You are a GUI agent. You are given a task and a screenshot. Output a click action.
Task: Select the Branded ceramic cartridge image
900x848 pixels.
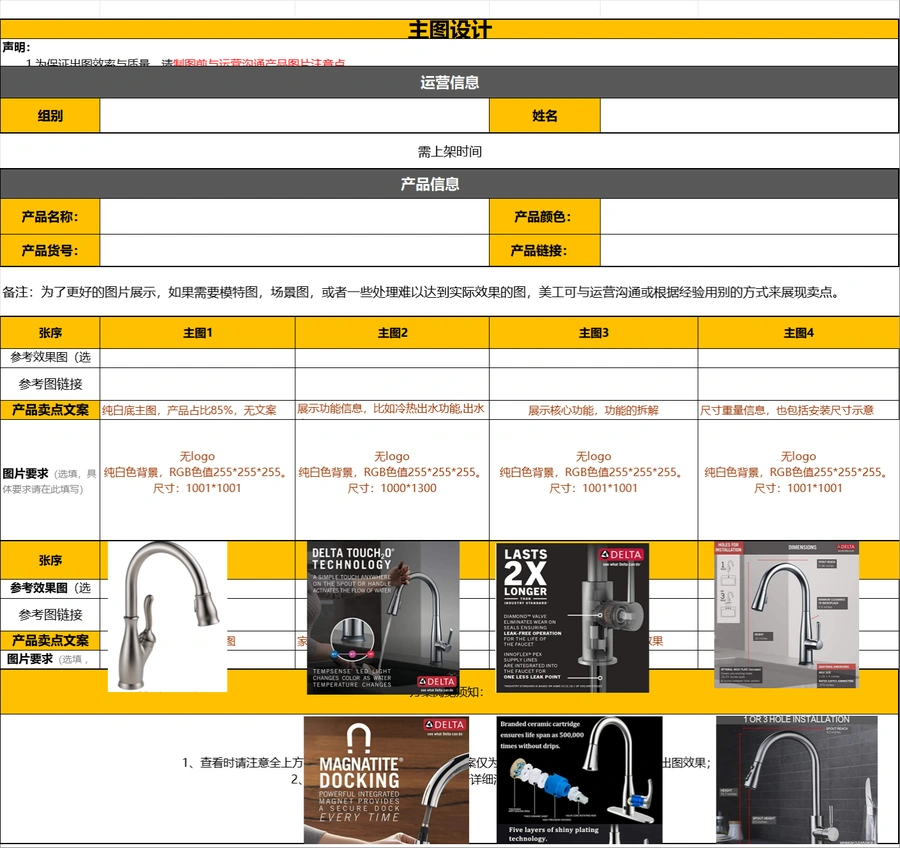point(579,780)
